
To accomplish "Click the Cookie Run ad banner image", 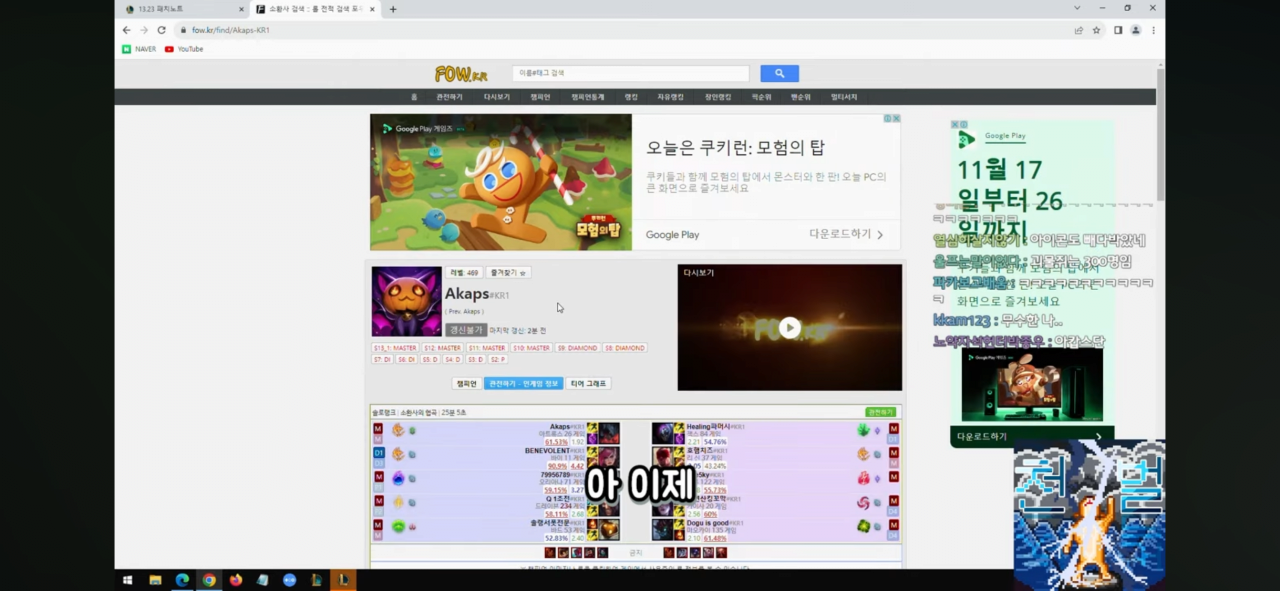I will (501, 182).
